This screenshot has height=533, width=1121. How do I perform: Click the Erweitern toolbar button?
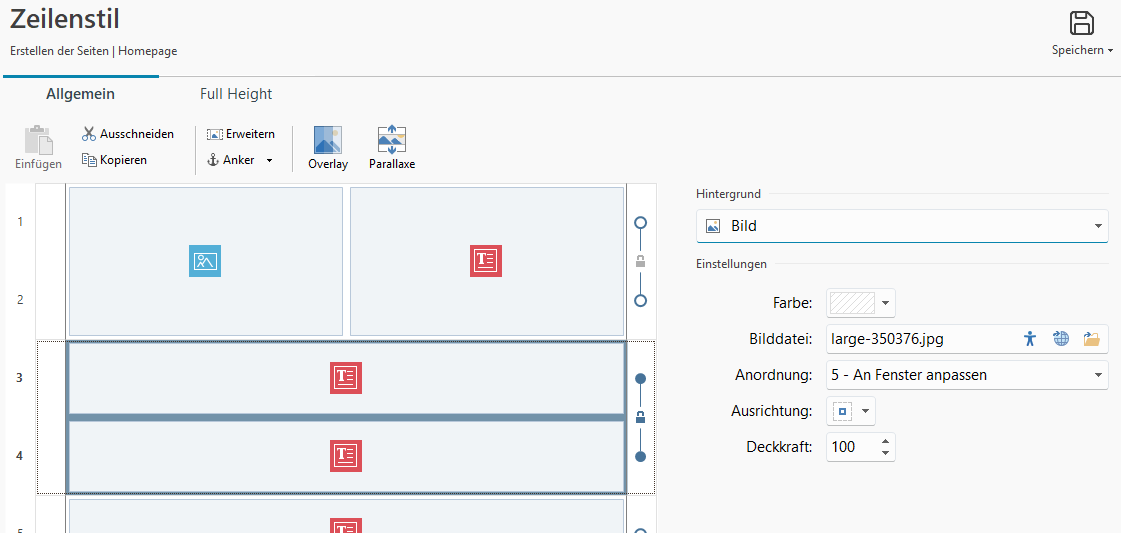click(x=240, y=134)
